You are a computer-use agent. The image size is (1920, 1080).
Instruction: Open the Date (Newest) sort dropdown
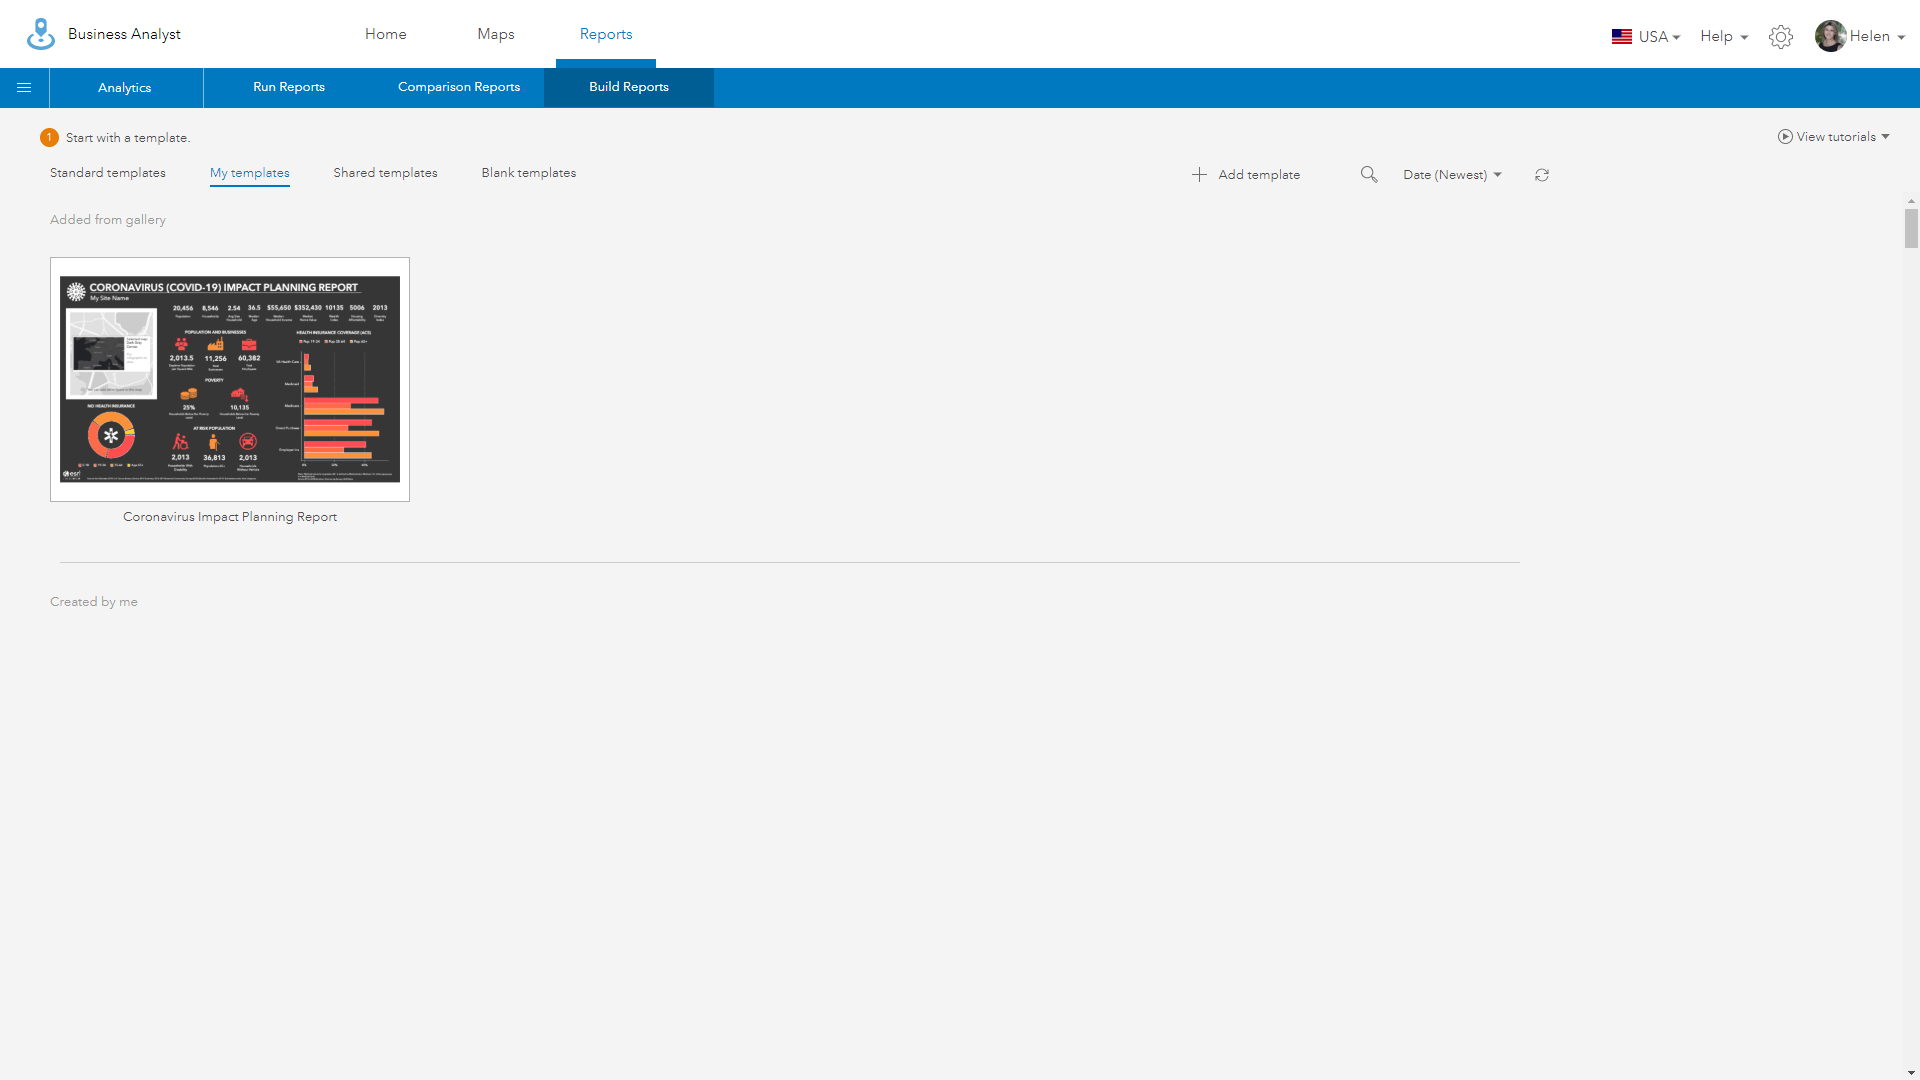(1452, 175)
